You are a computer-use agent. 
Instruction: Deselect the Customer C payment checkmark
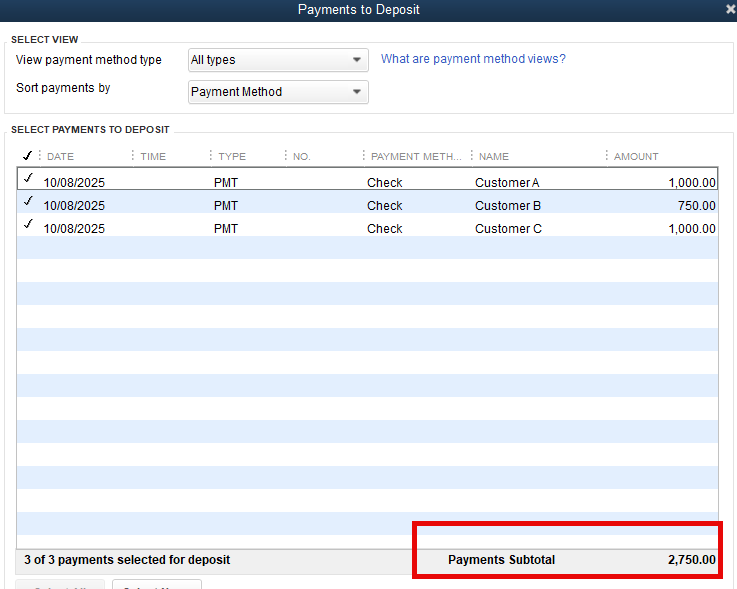click(x=28, y=225)
